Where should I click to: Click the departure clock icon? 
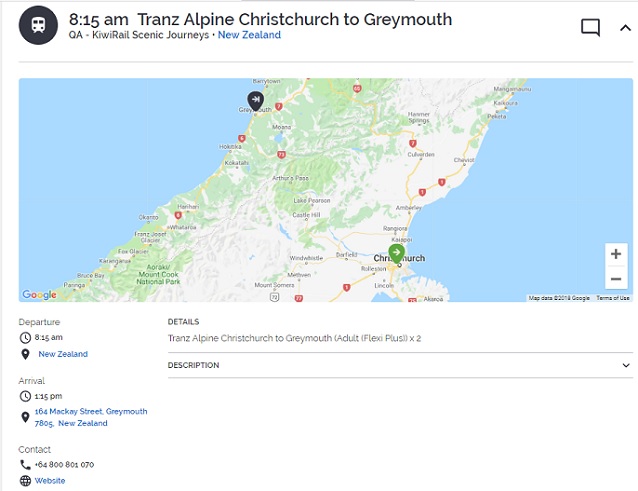click(x=25, y=338)
